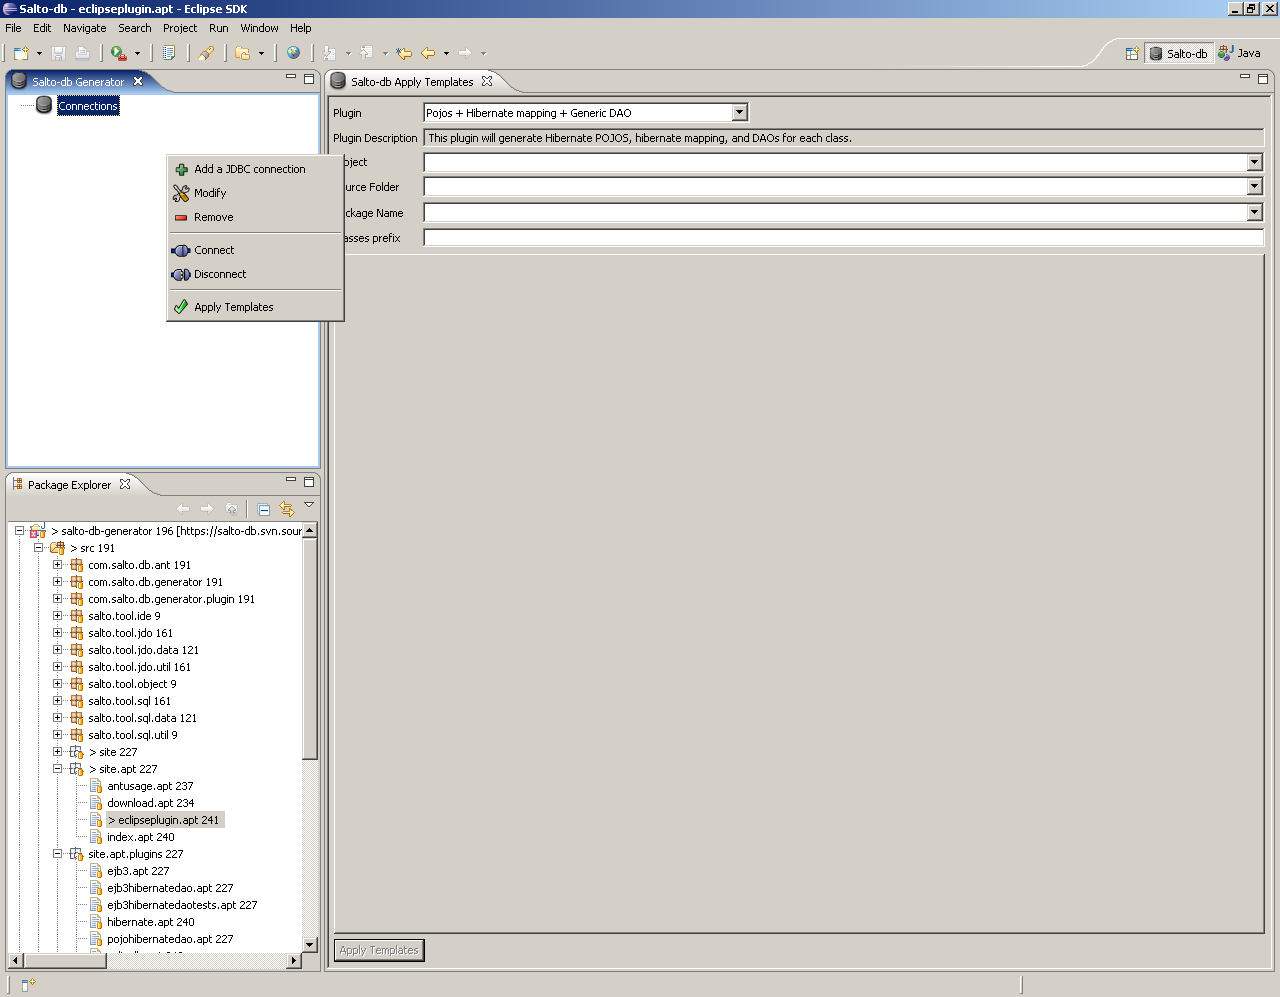Select the Connections tree node
Image resolution: width=1280 pixels, height=997 pixels.
[88, 106]
